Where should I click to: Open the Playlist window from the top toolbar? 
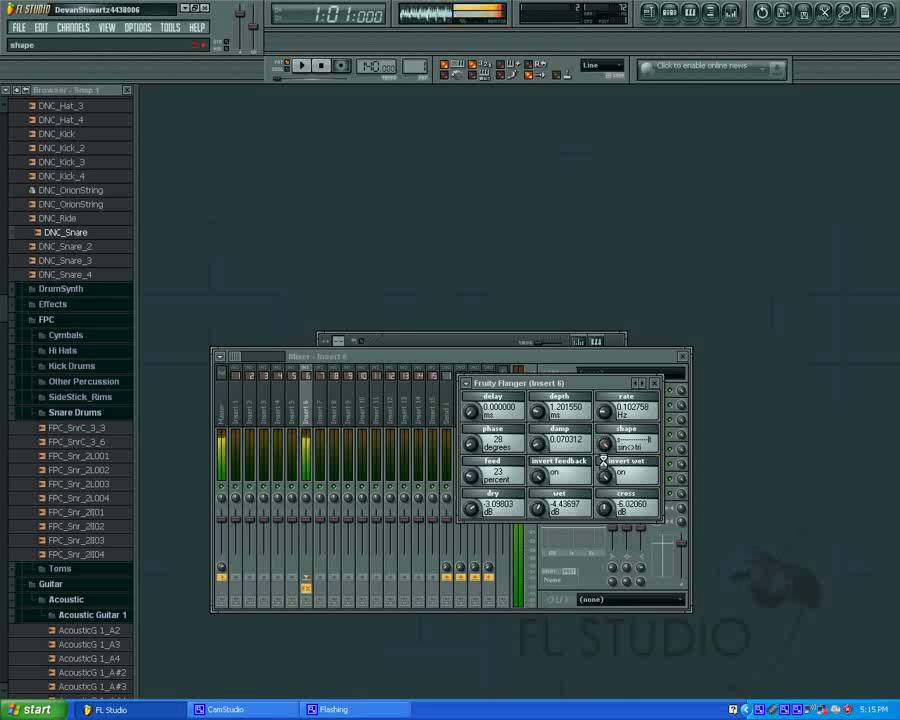click(649, 13)
